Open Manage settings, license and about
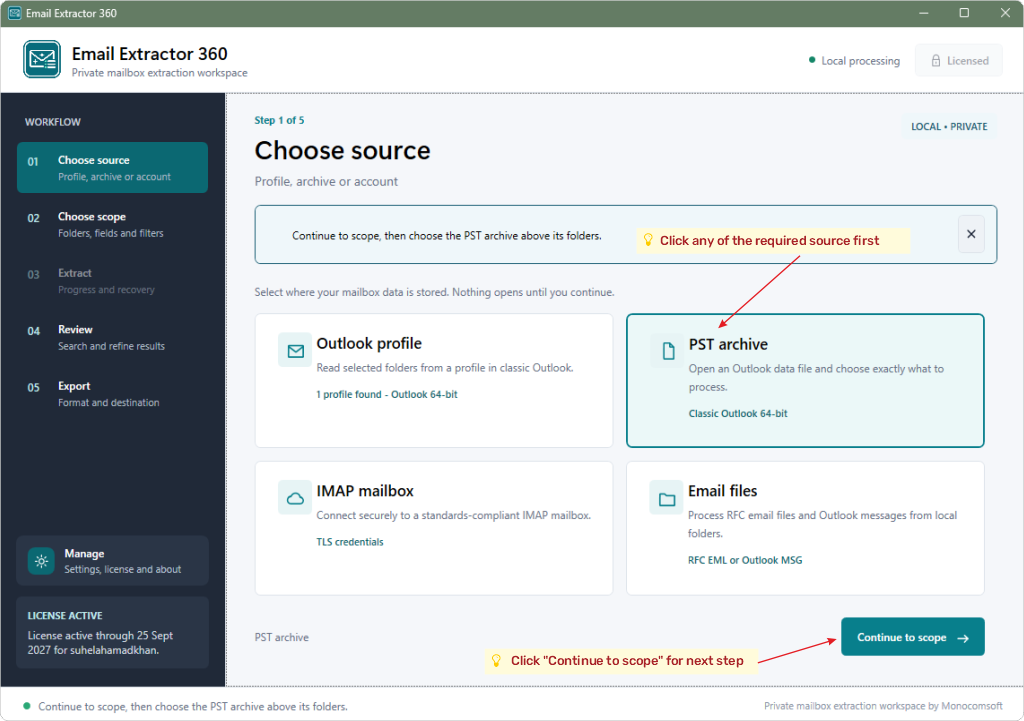1024x721 pixels. tap(112, 561)
